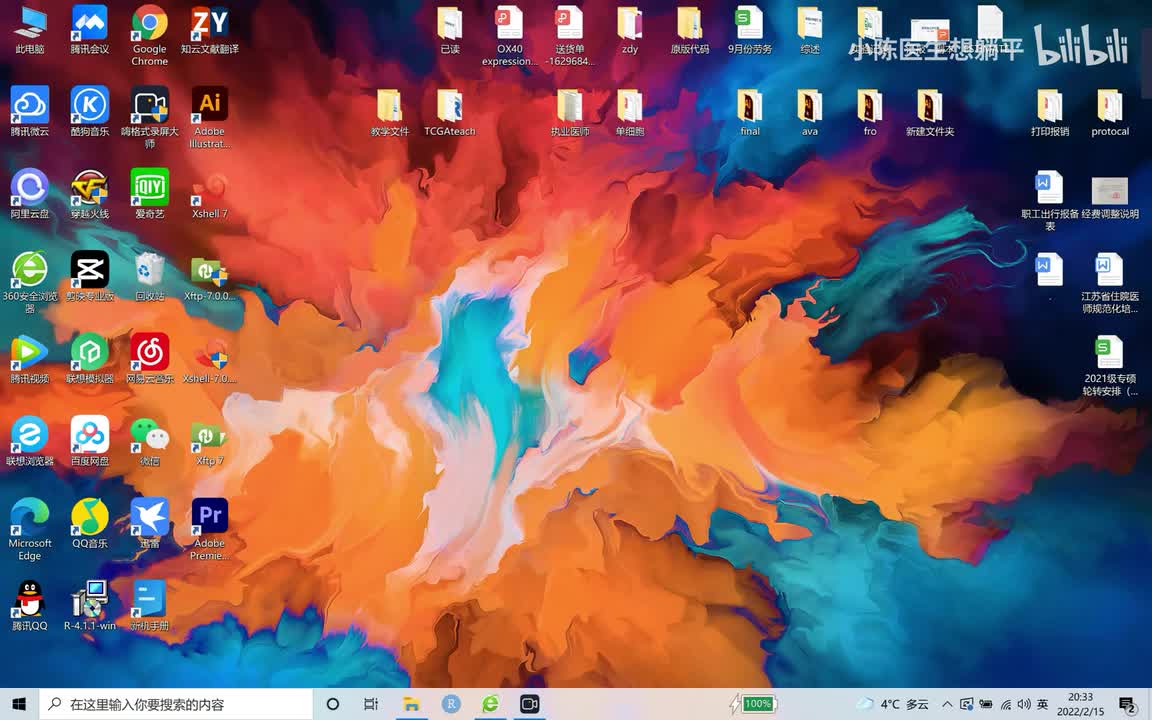
Task: Select the 已读 folder
Action: [450, 29]
